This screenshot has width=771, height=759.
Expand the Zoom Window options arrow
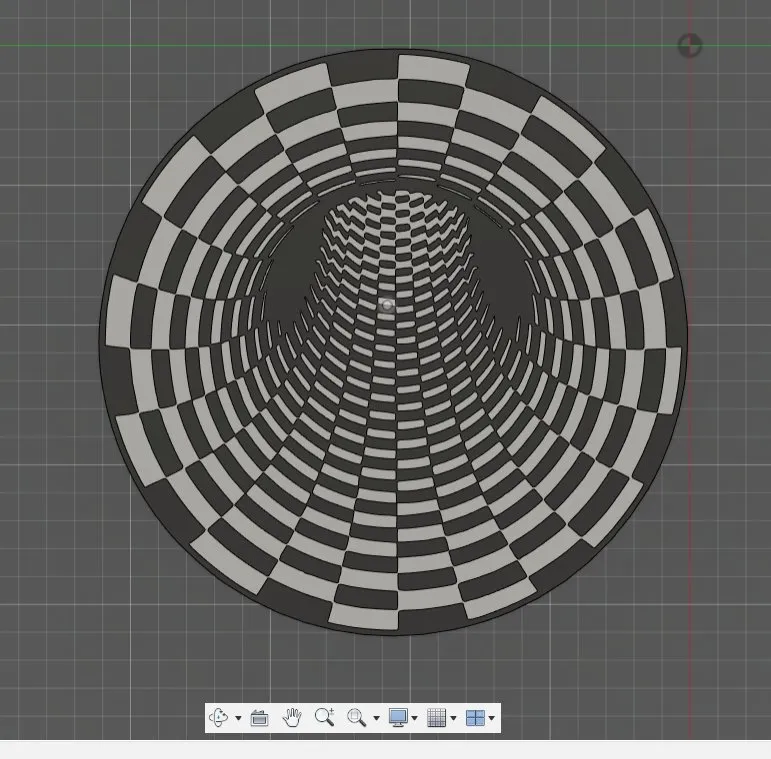pyautogui.click(x=377, y=718)
